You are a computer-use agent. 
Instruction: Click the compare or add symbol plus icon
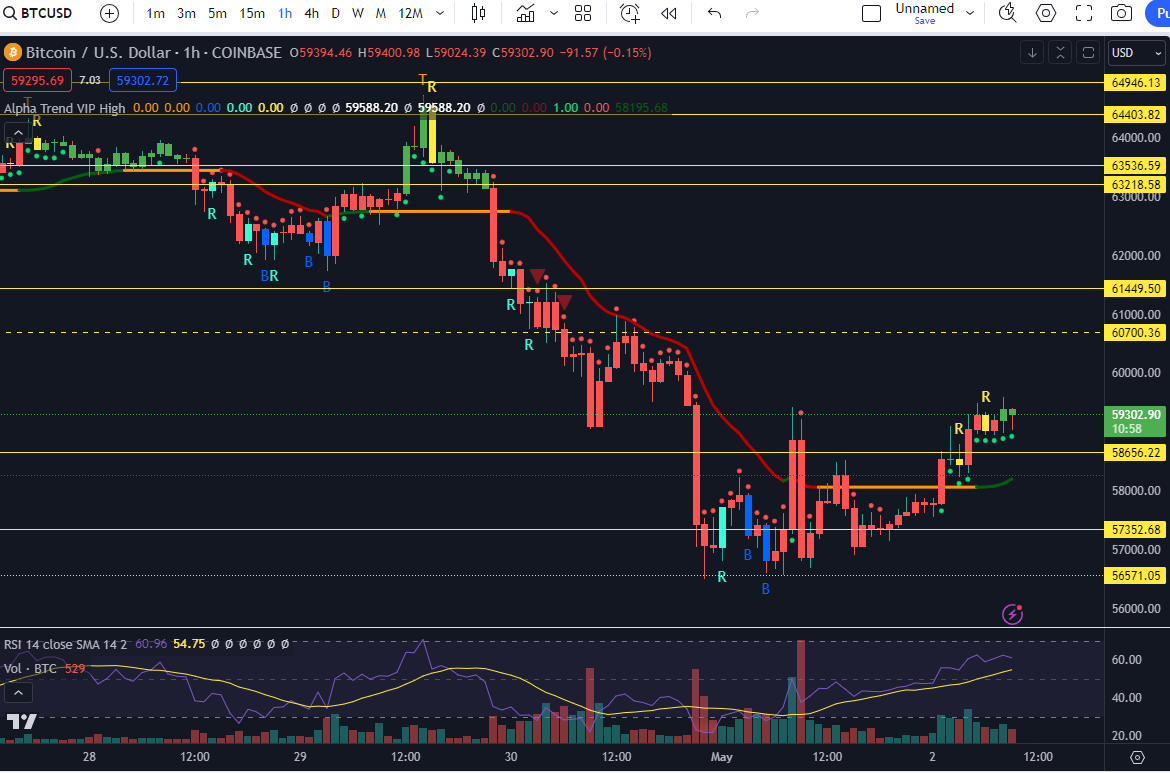coord(110,13)
